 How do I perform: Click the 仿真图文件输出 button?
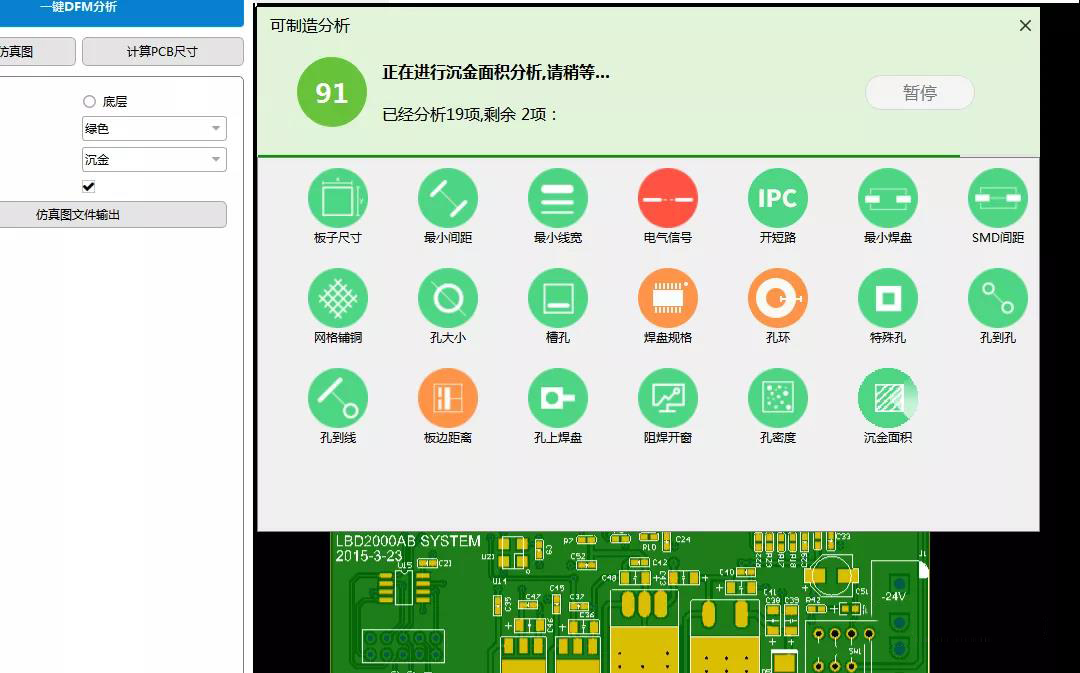113,214
